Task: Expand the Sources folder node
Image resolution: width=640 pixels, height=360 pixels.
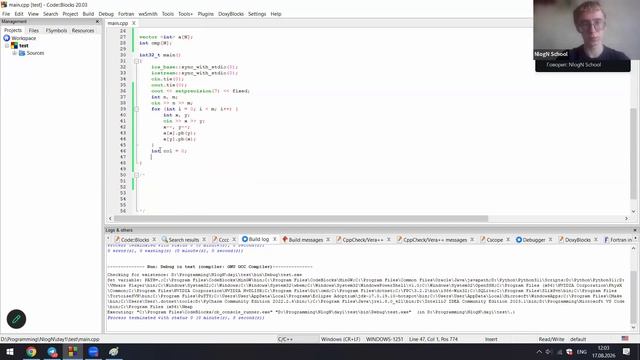Action: [x=14, y=53]
